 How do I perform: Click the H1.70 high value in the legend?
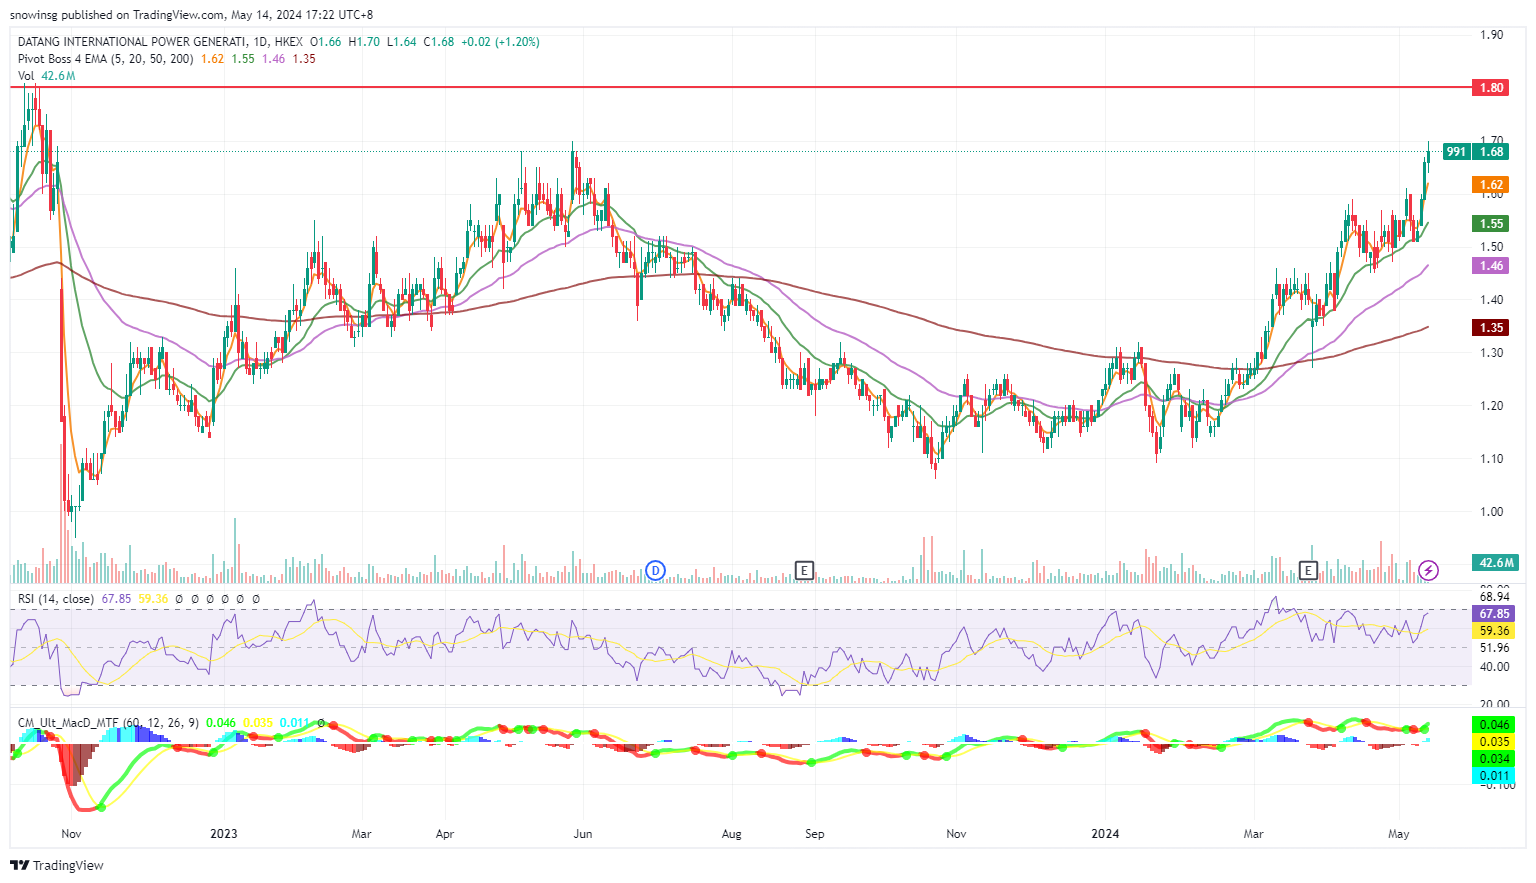pyautogui.click(x=364, y=42)
